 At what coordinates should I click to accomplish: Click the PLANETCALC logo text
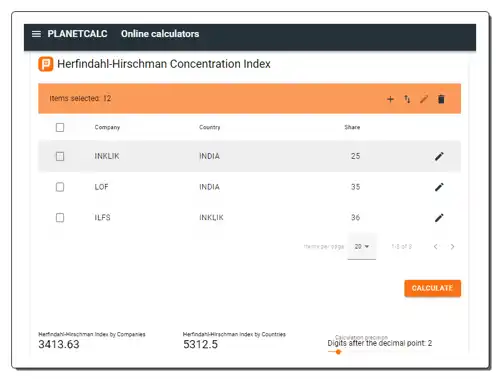[x=77, y=34]
